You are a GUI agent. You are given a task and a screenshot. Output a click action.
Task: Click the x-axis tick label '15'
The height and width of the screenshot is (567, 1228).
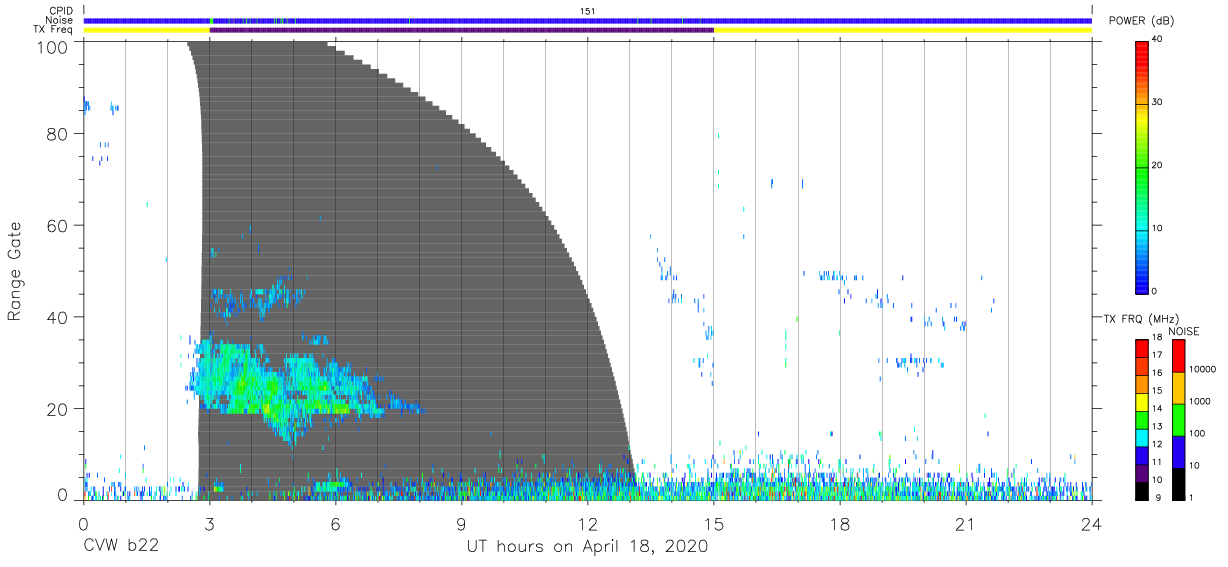point(714,525)
